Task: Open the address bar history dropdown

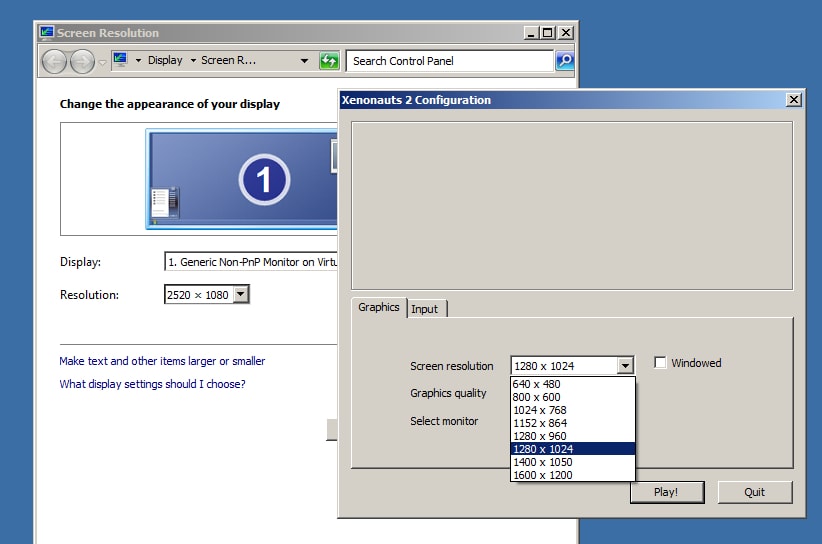Action: [x=304, y=61]
